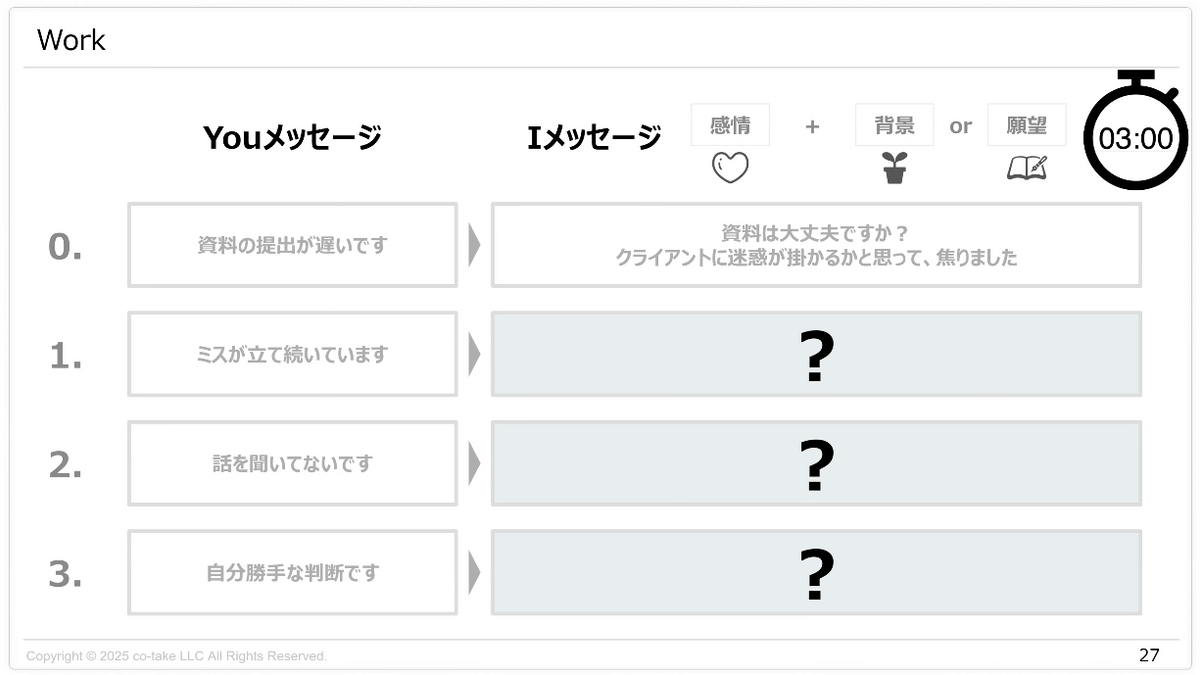Click the question mark answer box for row 1
This screenshot has width=1200, height=675.
point(816,355)
